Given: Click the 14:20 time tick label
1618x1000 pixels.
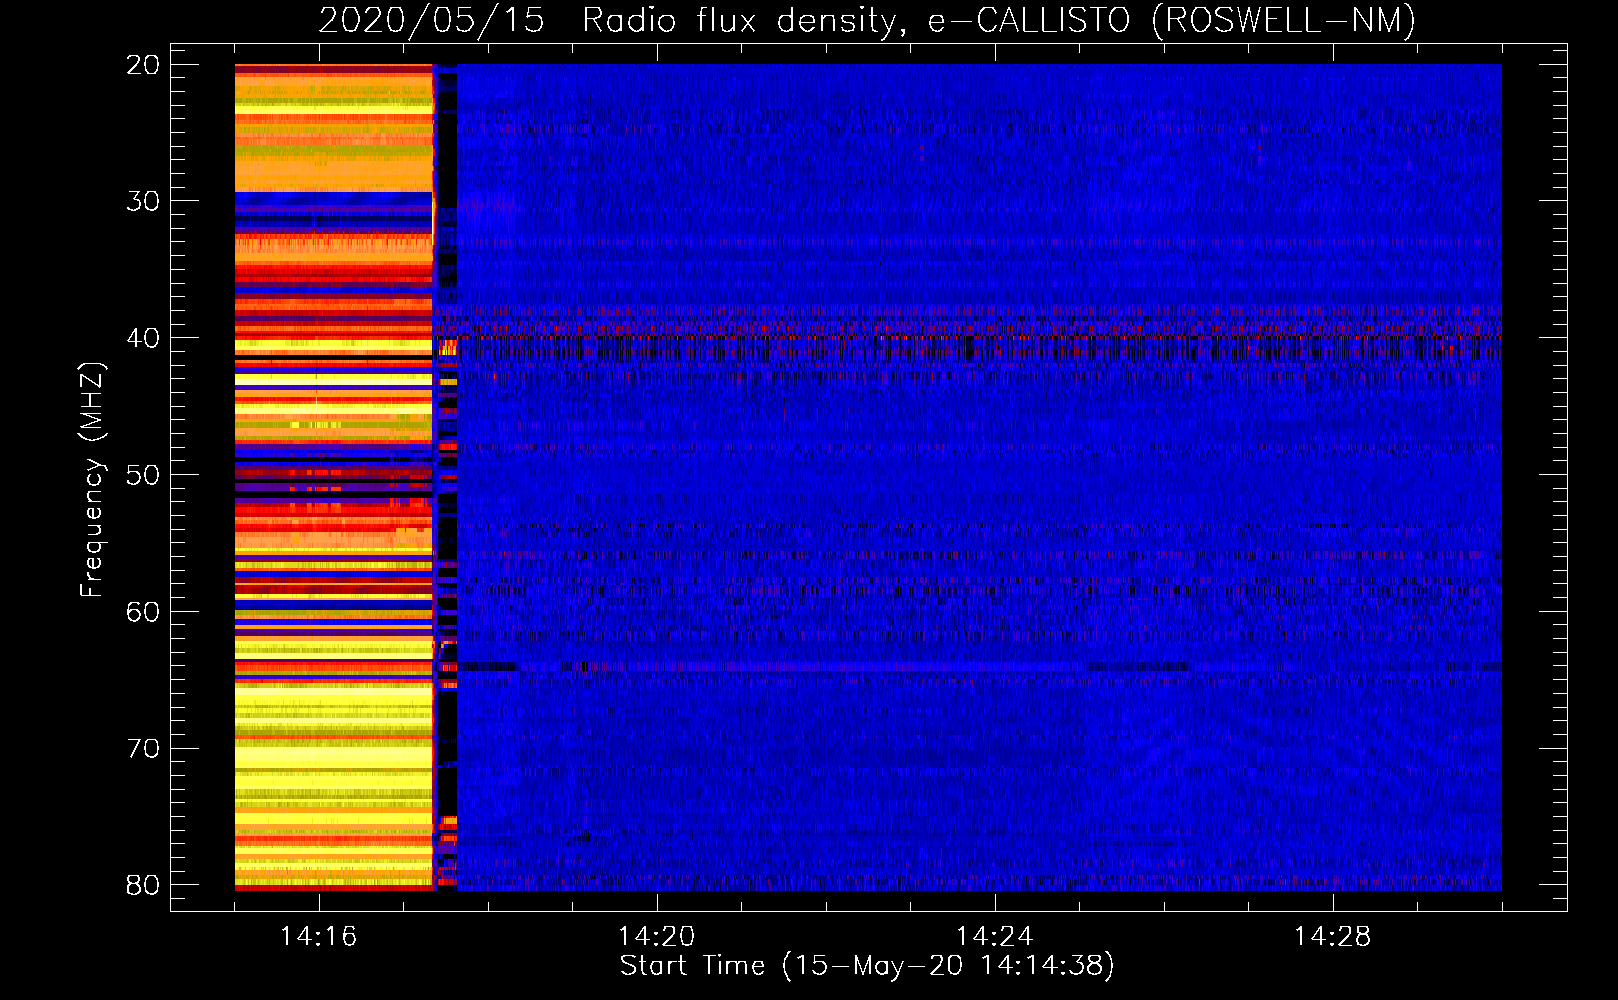Looking at the screenshot, I should [657, 937].
